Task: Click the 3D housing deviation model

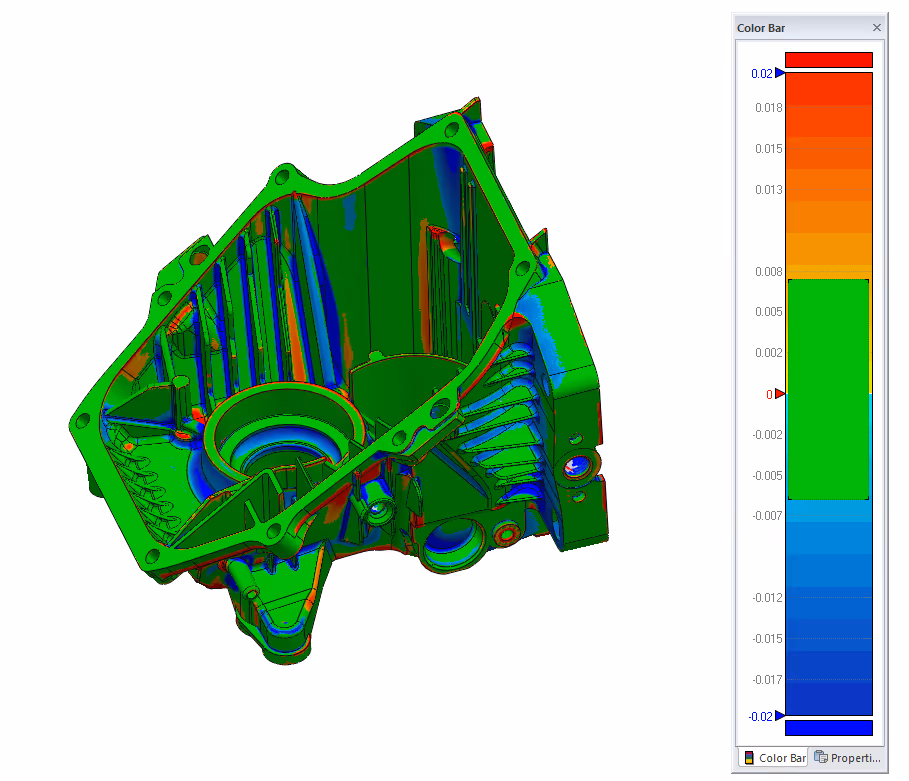Action: point(339,380)
